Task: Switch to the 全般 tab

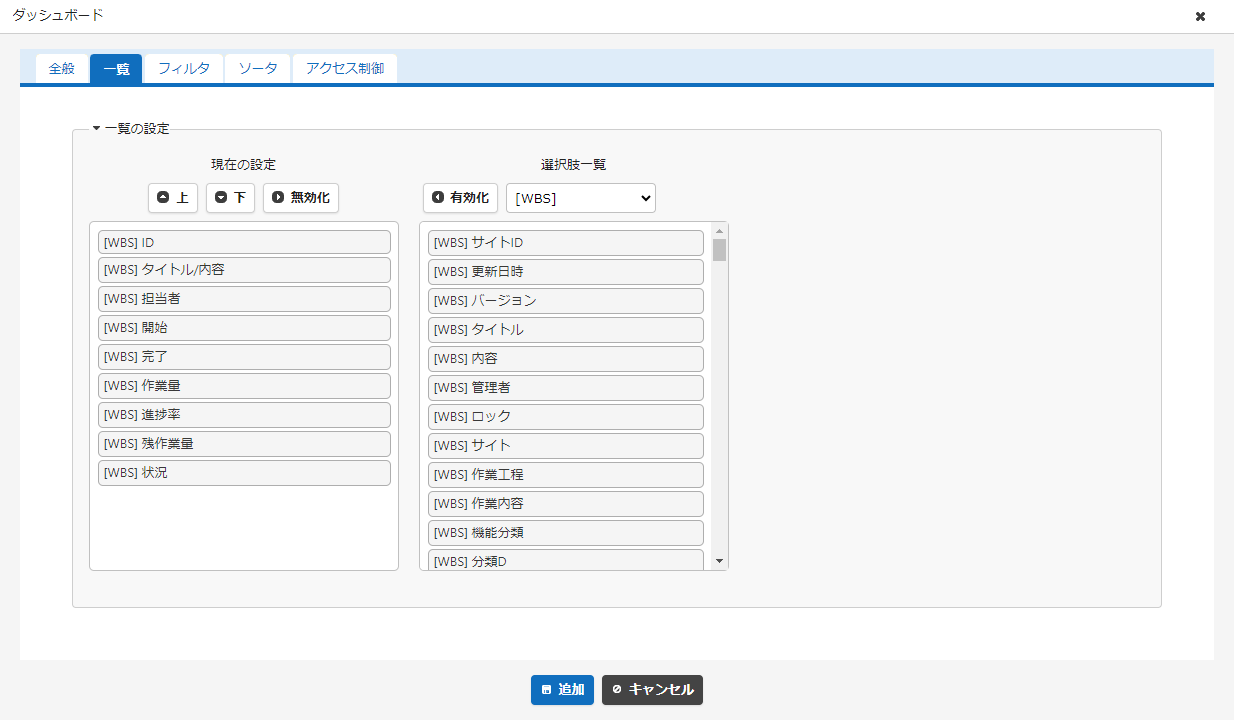Action: (62, 69)
